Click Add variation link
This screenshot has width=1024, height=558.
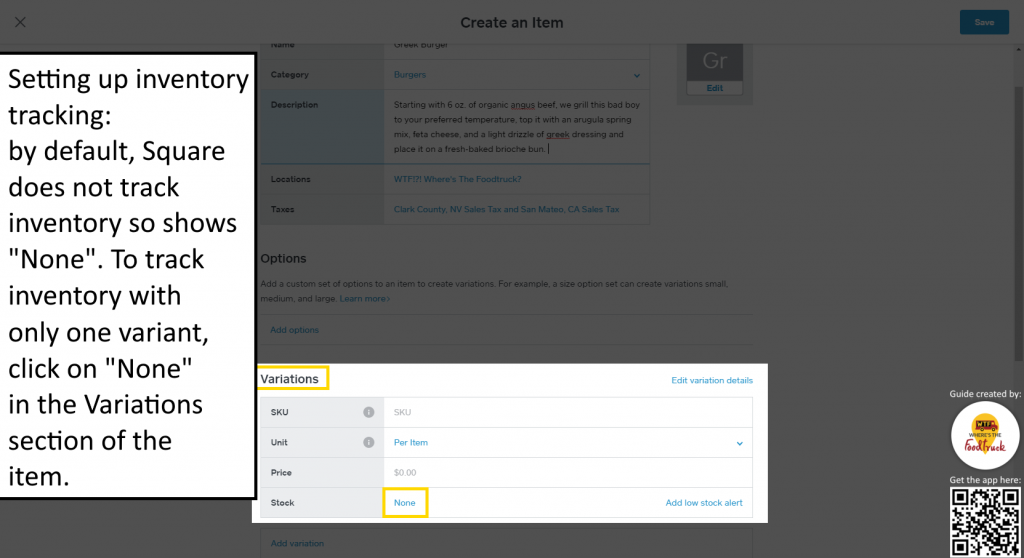tap(297, 544)
